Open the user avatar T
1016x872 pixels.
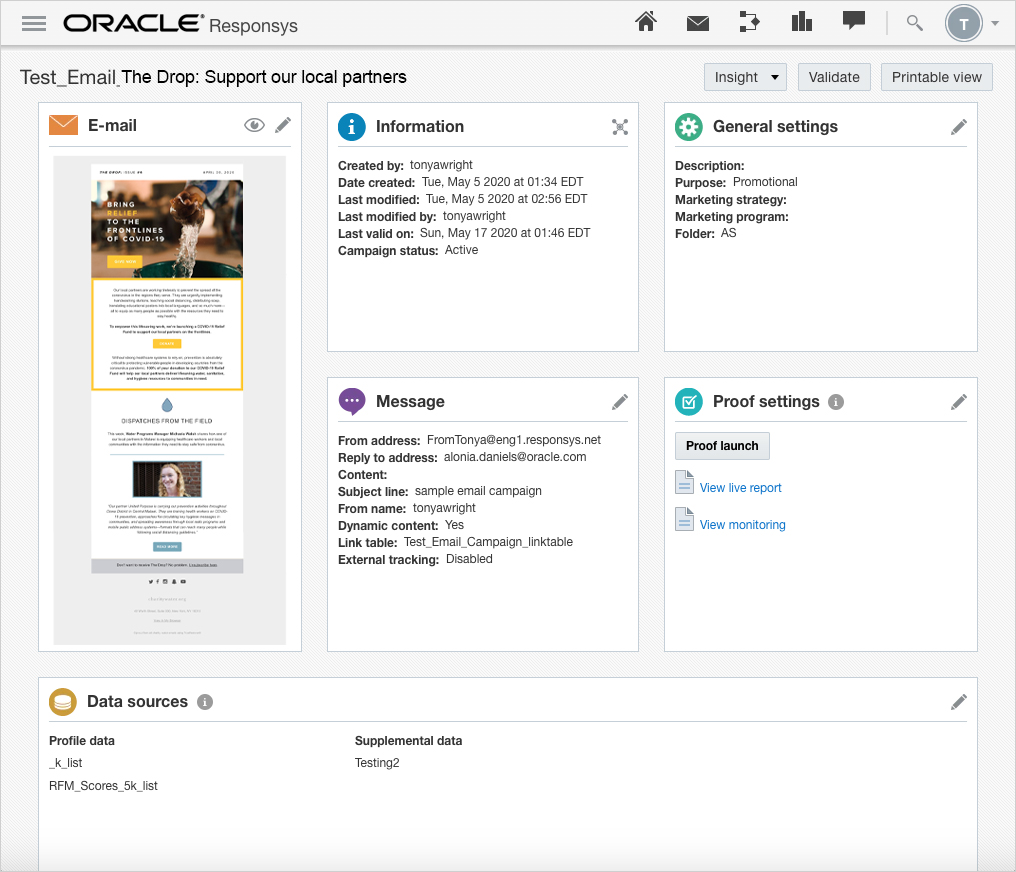pos(964,24)
